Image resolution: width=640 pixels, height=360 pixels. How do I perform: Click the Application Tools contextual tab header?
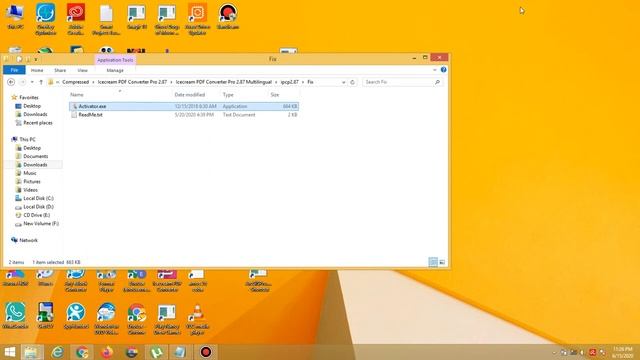click(x=115, y=60)
